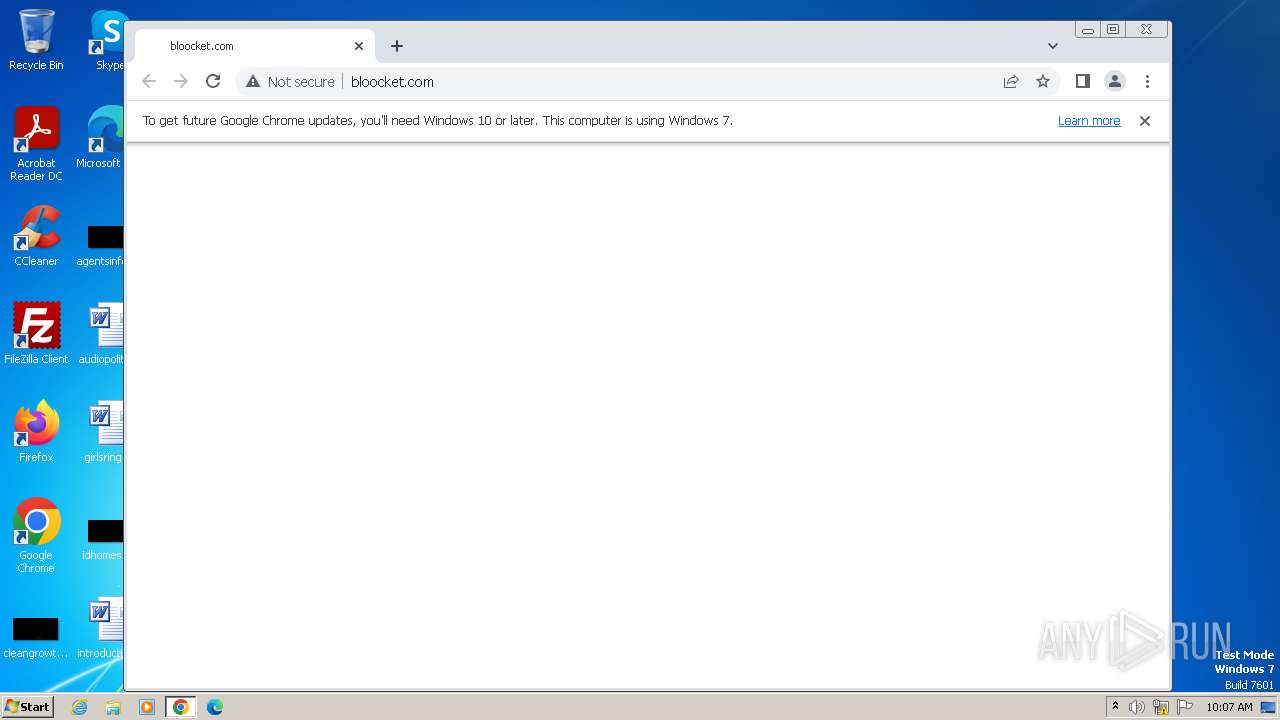The image size is (1280, 720).
Task: Open the cleangrowt desktop file
Action: 36,636
